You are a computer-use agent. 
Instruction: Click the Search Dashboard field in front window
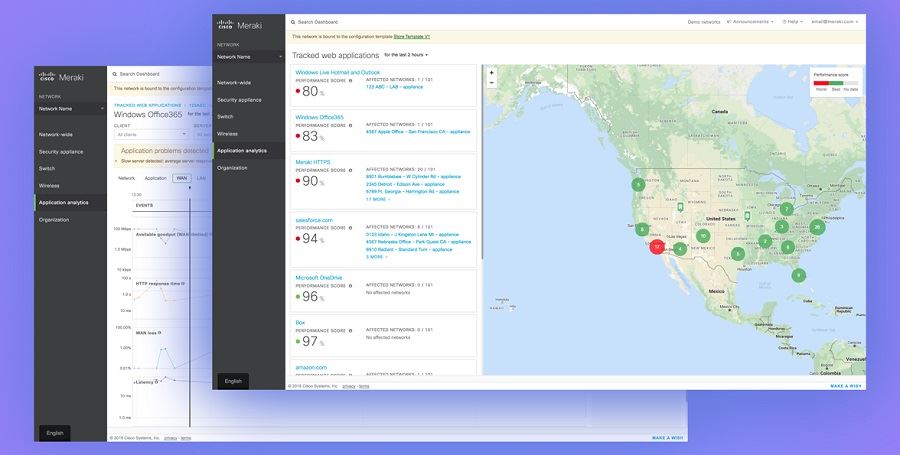(x=317, y=22)
